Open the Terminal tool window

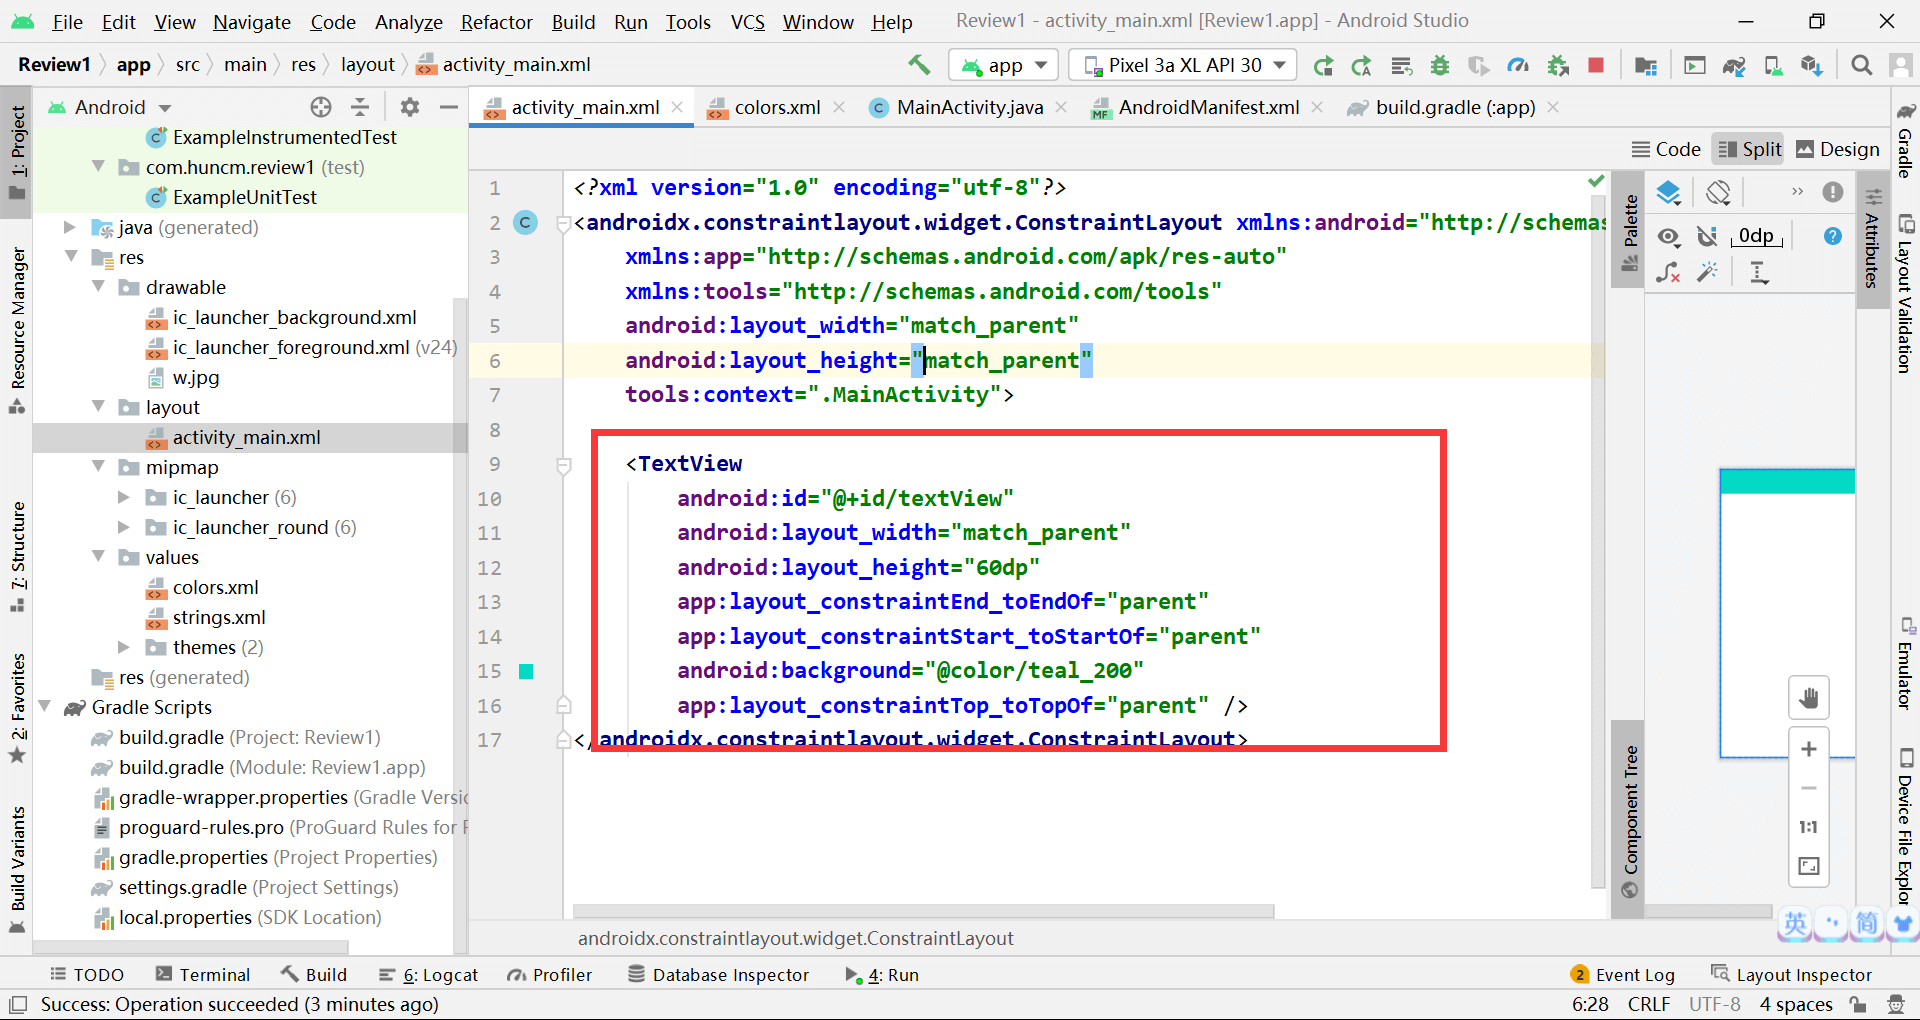tap(203, 975)
